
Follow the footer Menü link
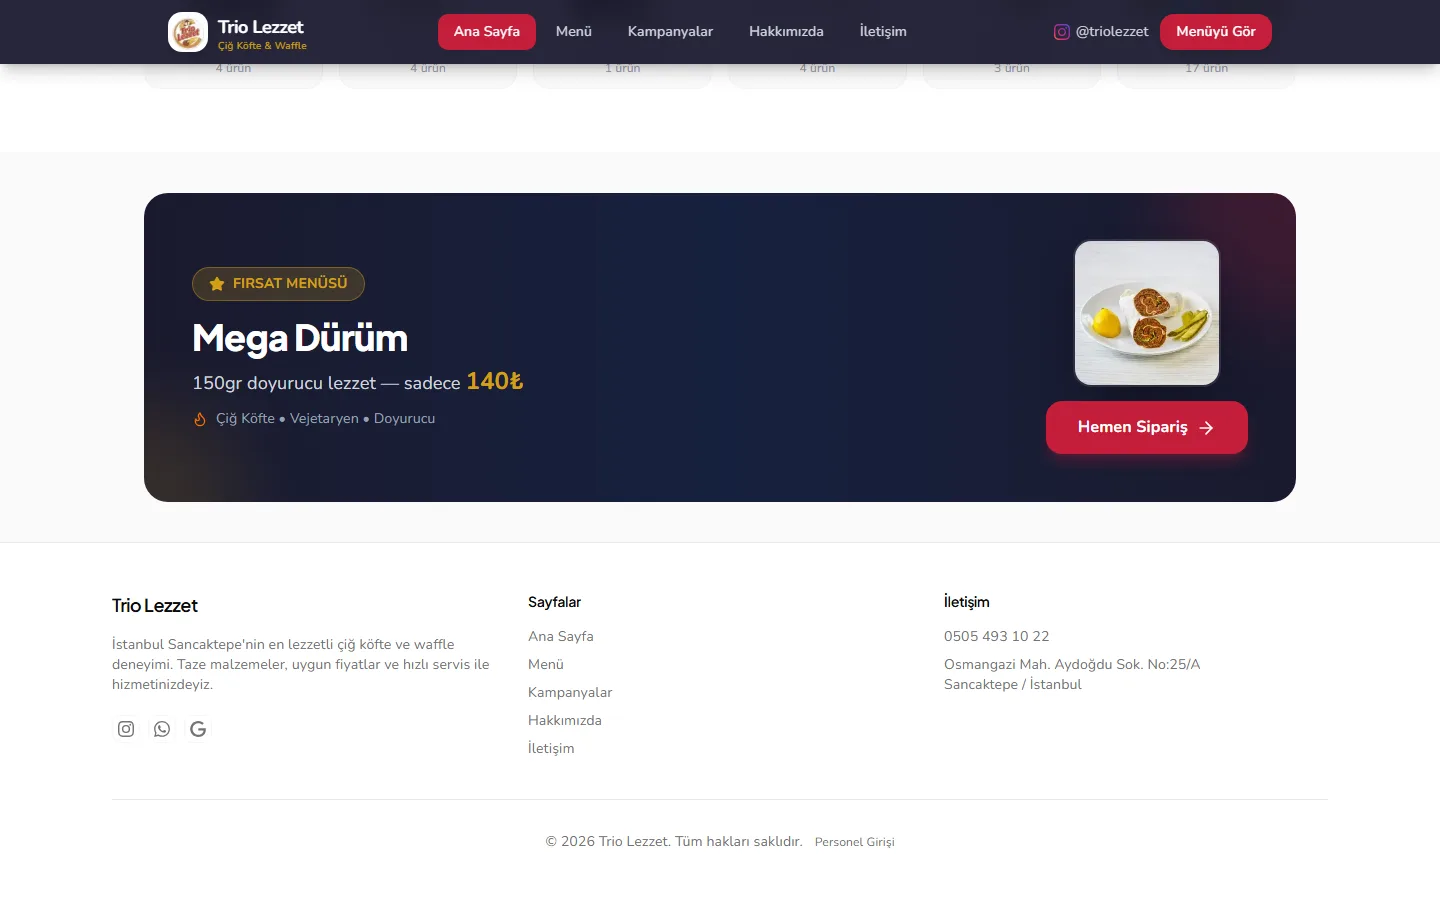click(x=546, y=664)
